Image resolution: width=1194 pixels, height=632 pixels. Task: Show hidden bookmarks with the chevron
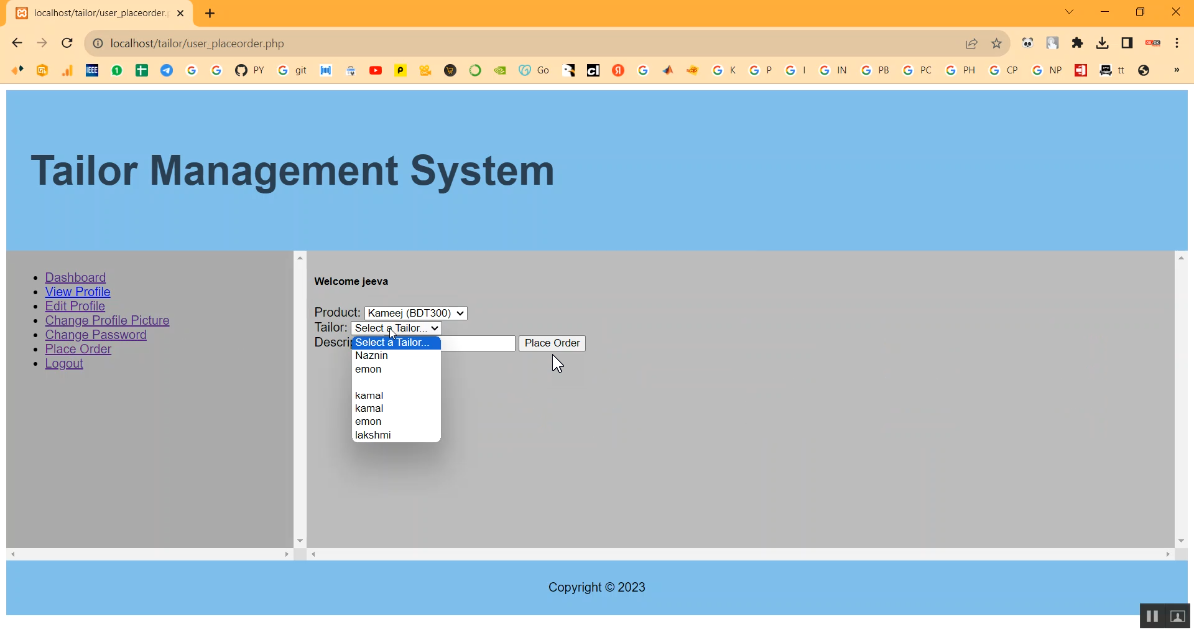pyautogui.click(x=1176, y=71)
